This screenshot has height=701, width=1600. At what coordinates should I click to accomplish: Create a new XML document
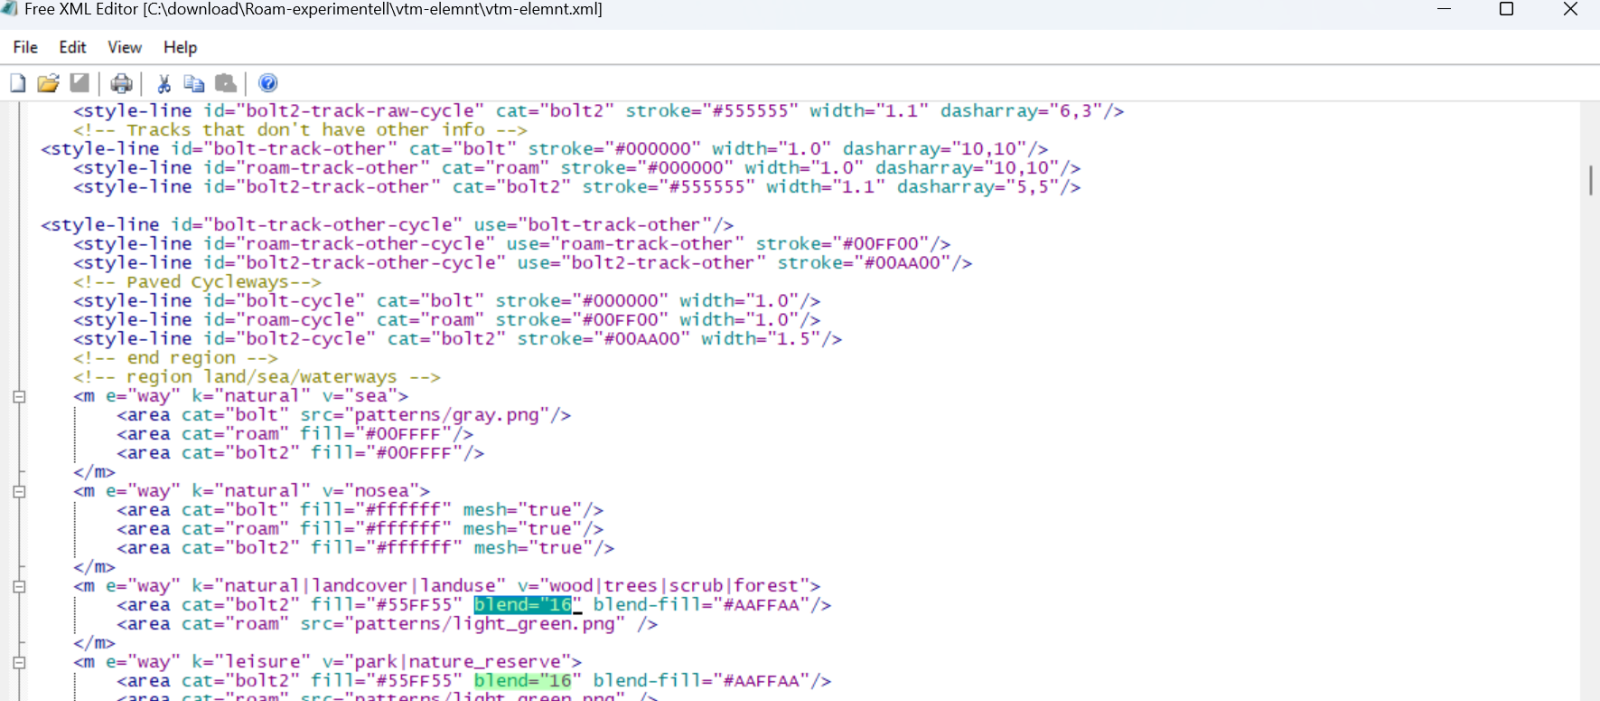pyautogui.click(x=18, y=83)
